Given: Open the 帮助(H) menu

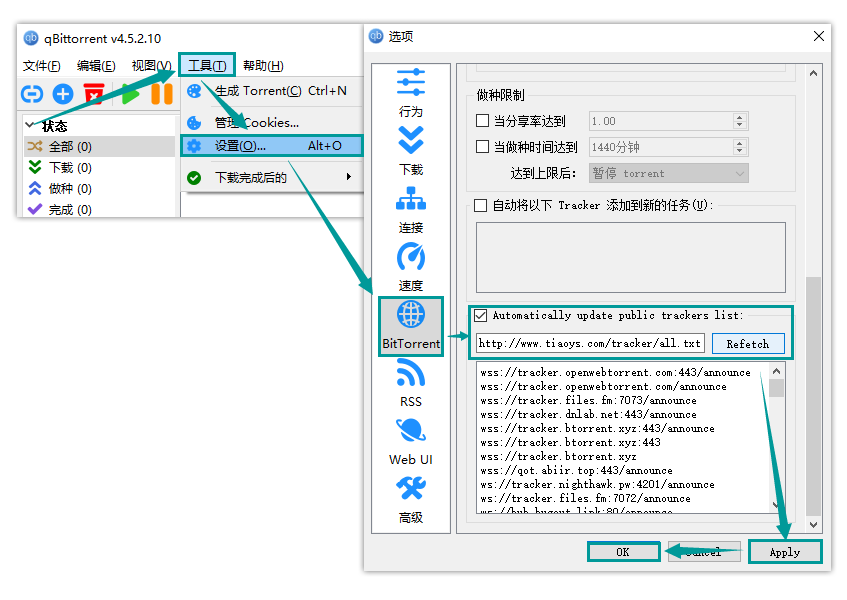Looking at the screenshot, I should tap(263, 65).
